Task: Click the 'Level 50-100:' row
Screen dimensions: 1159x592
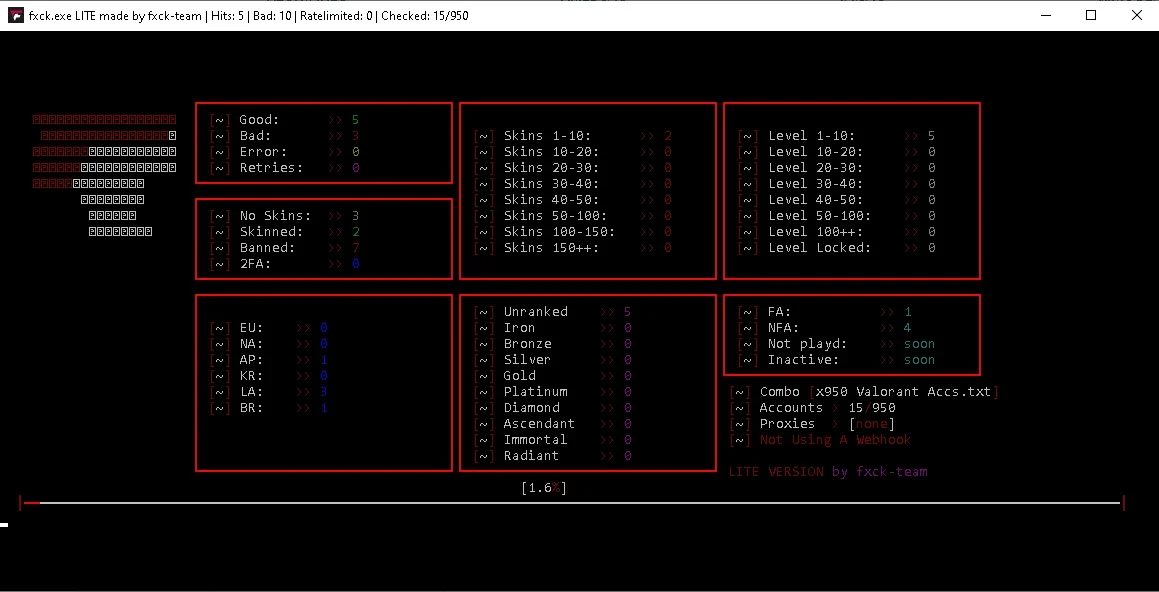Action: [837, 216]
